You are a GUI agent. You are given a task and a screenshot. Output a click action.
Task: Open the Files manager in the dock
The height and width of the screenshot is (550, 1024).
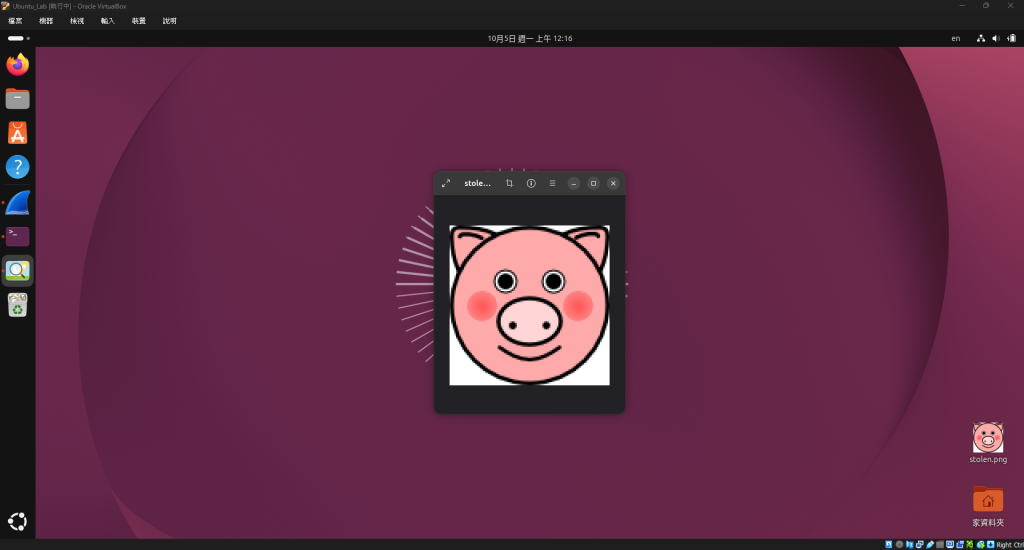[18, 99]
